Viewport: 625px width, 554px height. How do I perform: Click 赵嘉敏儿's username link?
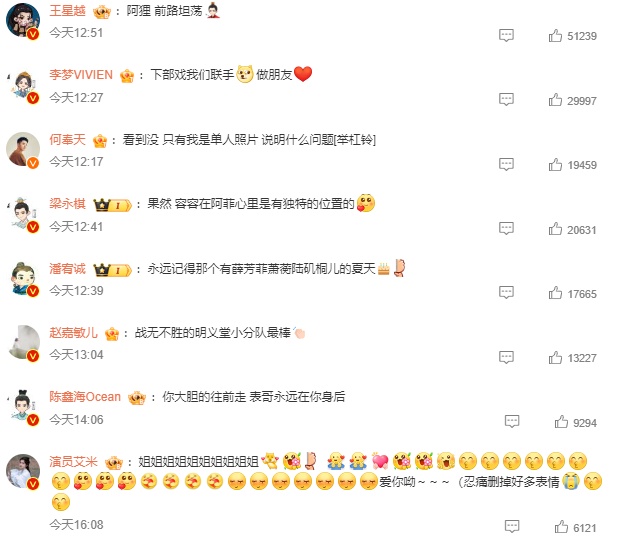(x=73, y=332)
